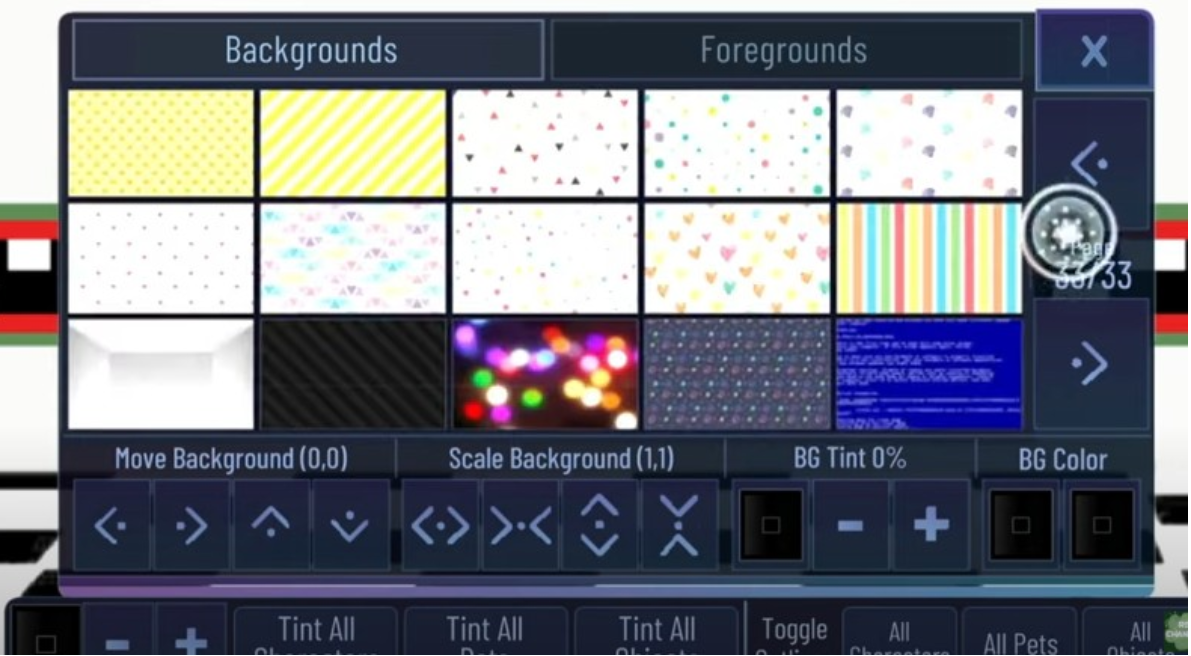Open the BG Tint color swatch

(770, 525)
